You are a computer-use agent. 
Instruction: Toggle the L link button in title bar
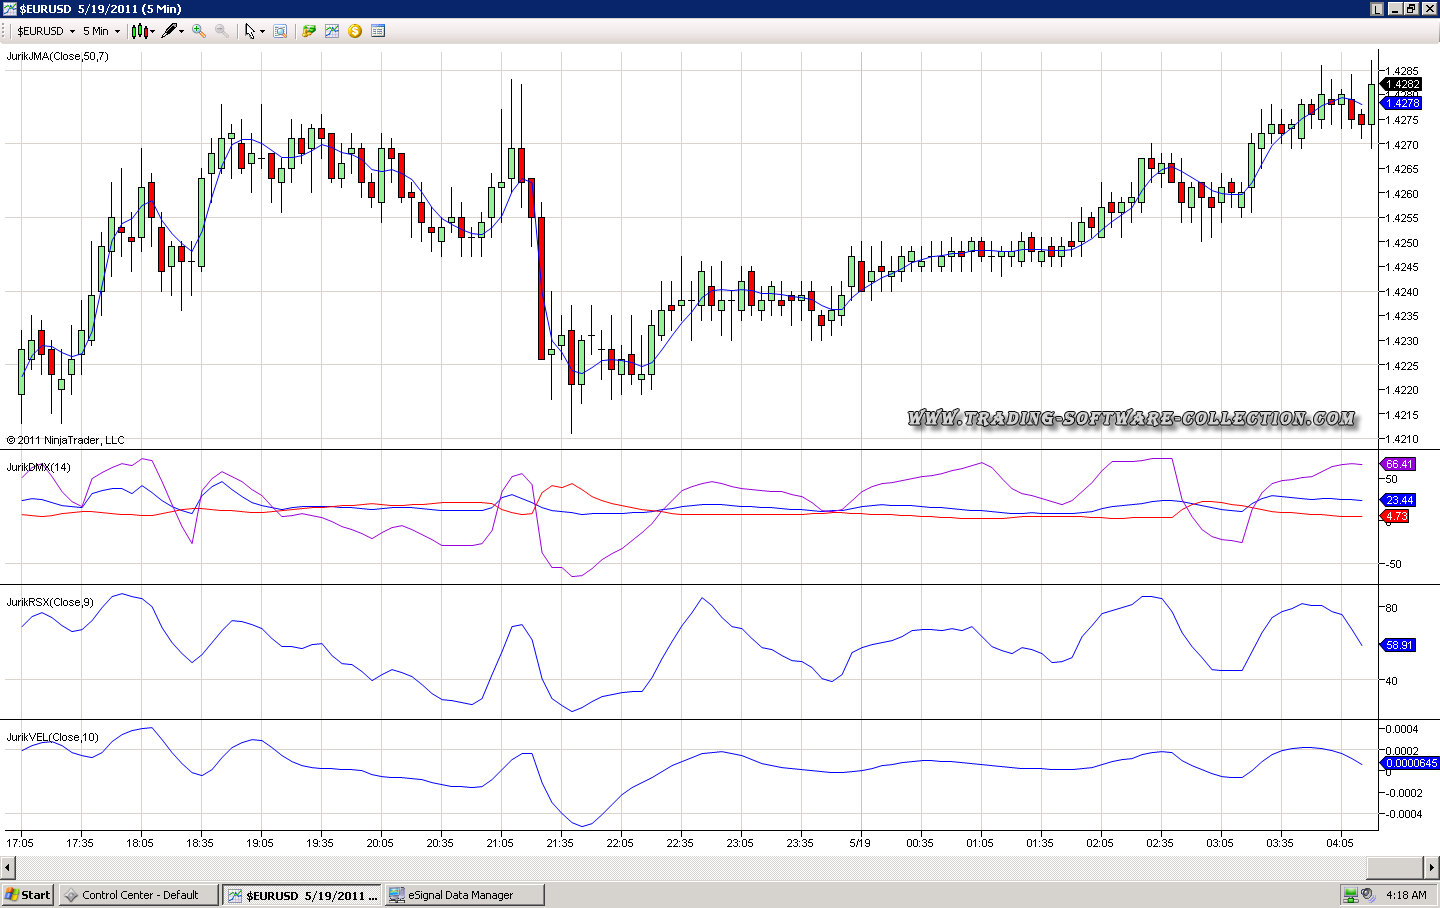[x=1377, y=9]
